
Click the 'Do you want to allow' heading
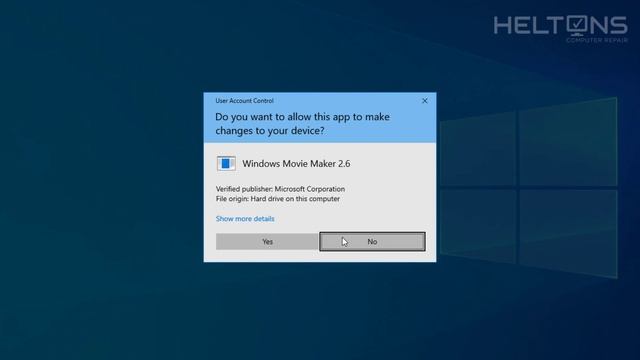coord(302,124)
